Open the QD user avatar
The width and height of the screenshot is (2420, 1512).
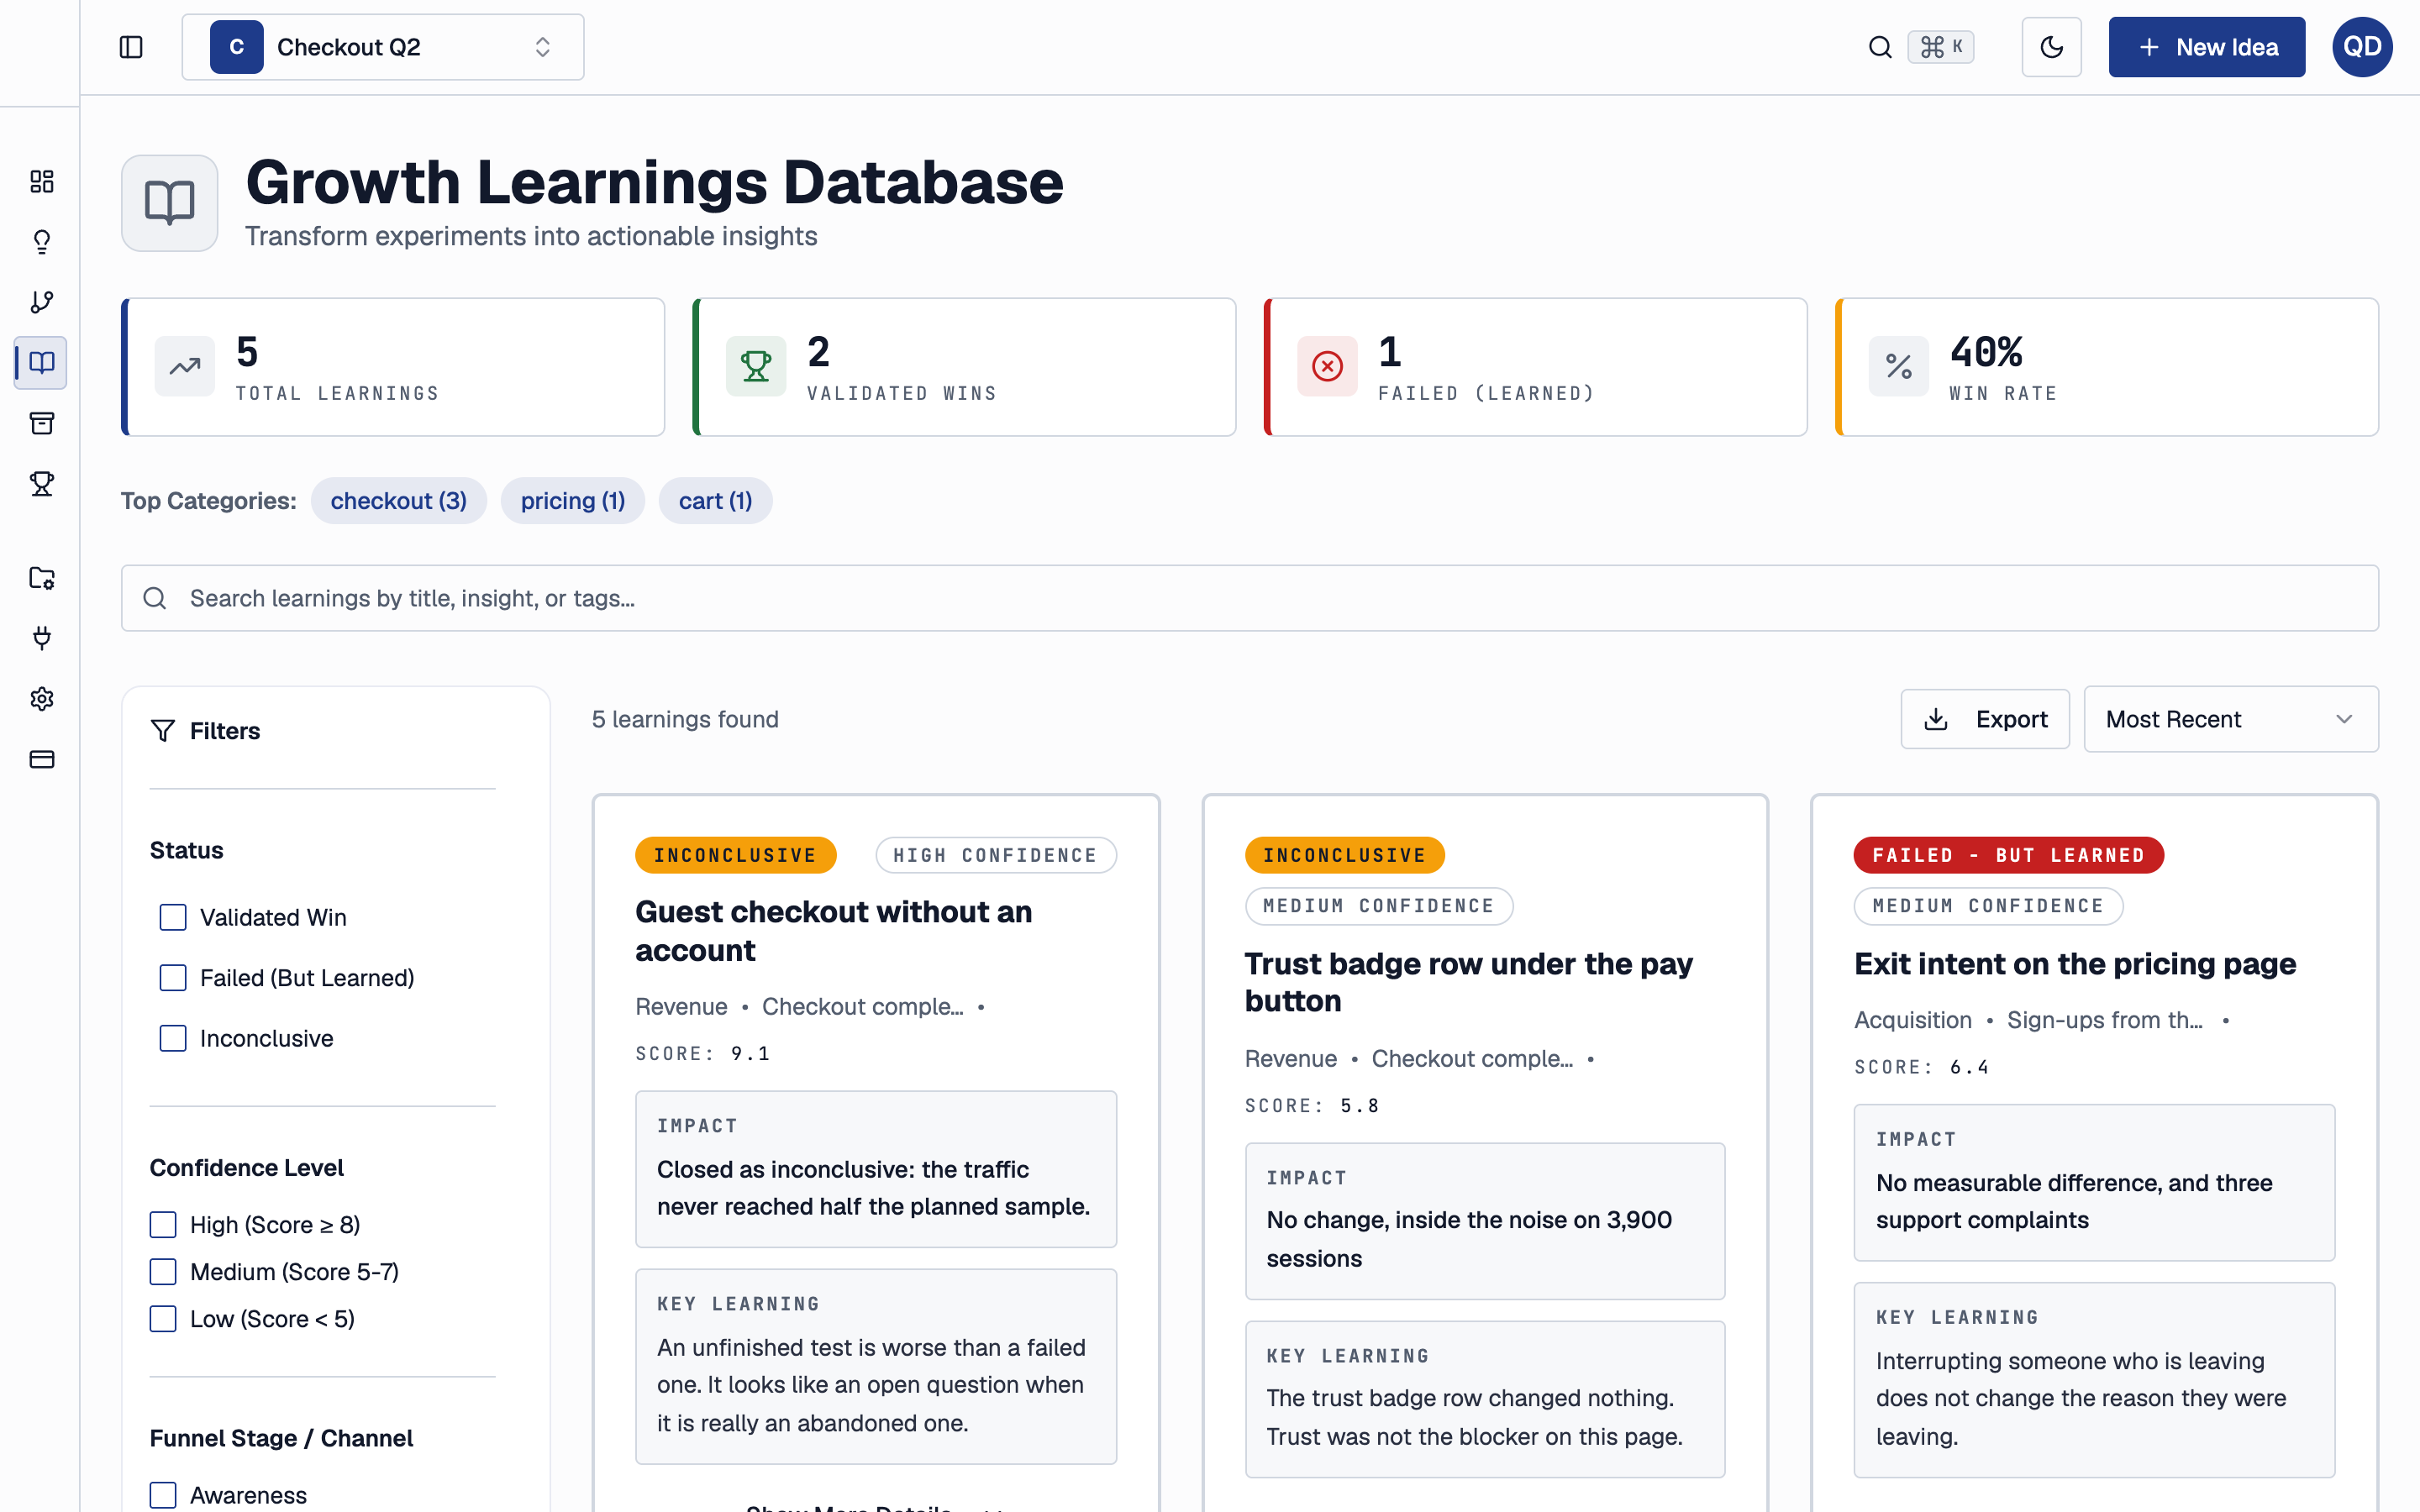coord(2362,47)
